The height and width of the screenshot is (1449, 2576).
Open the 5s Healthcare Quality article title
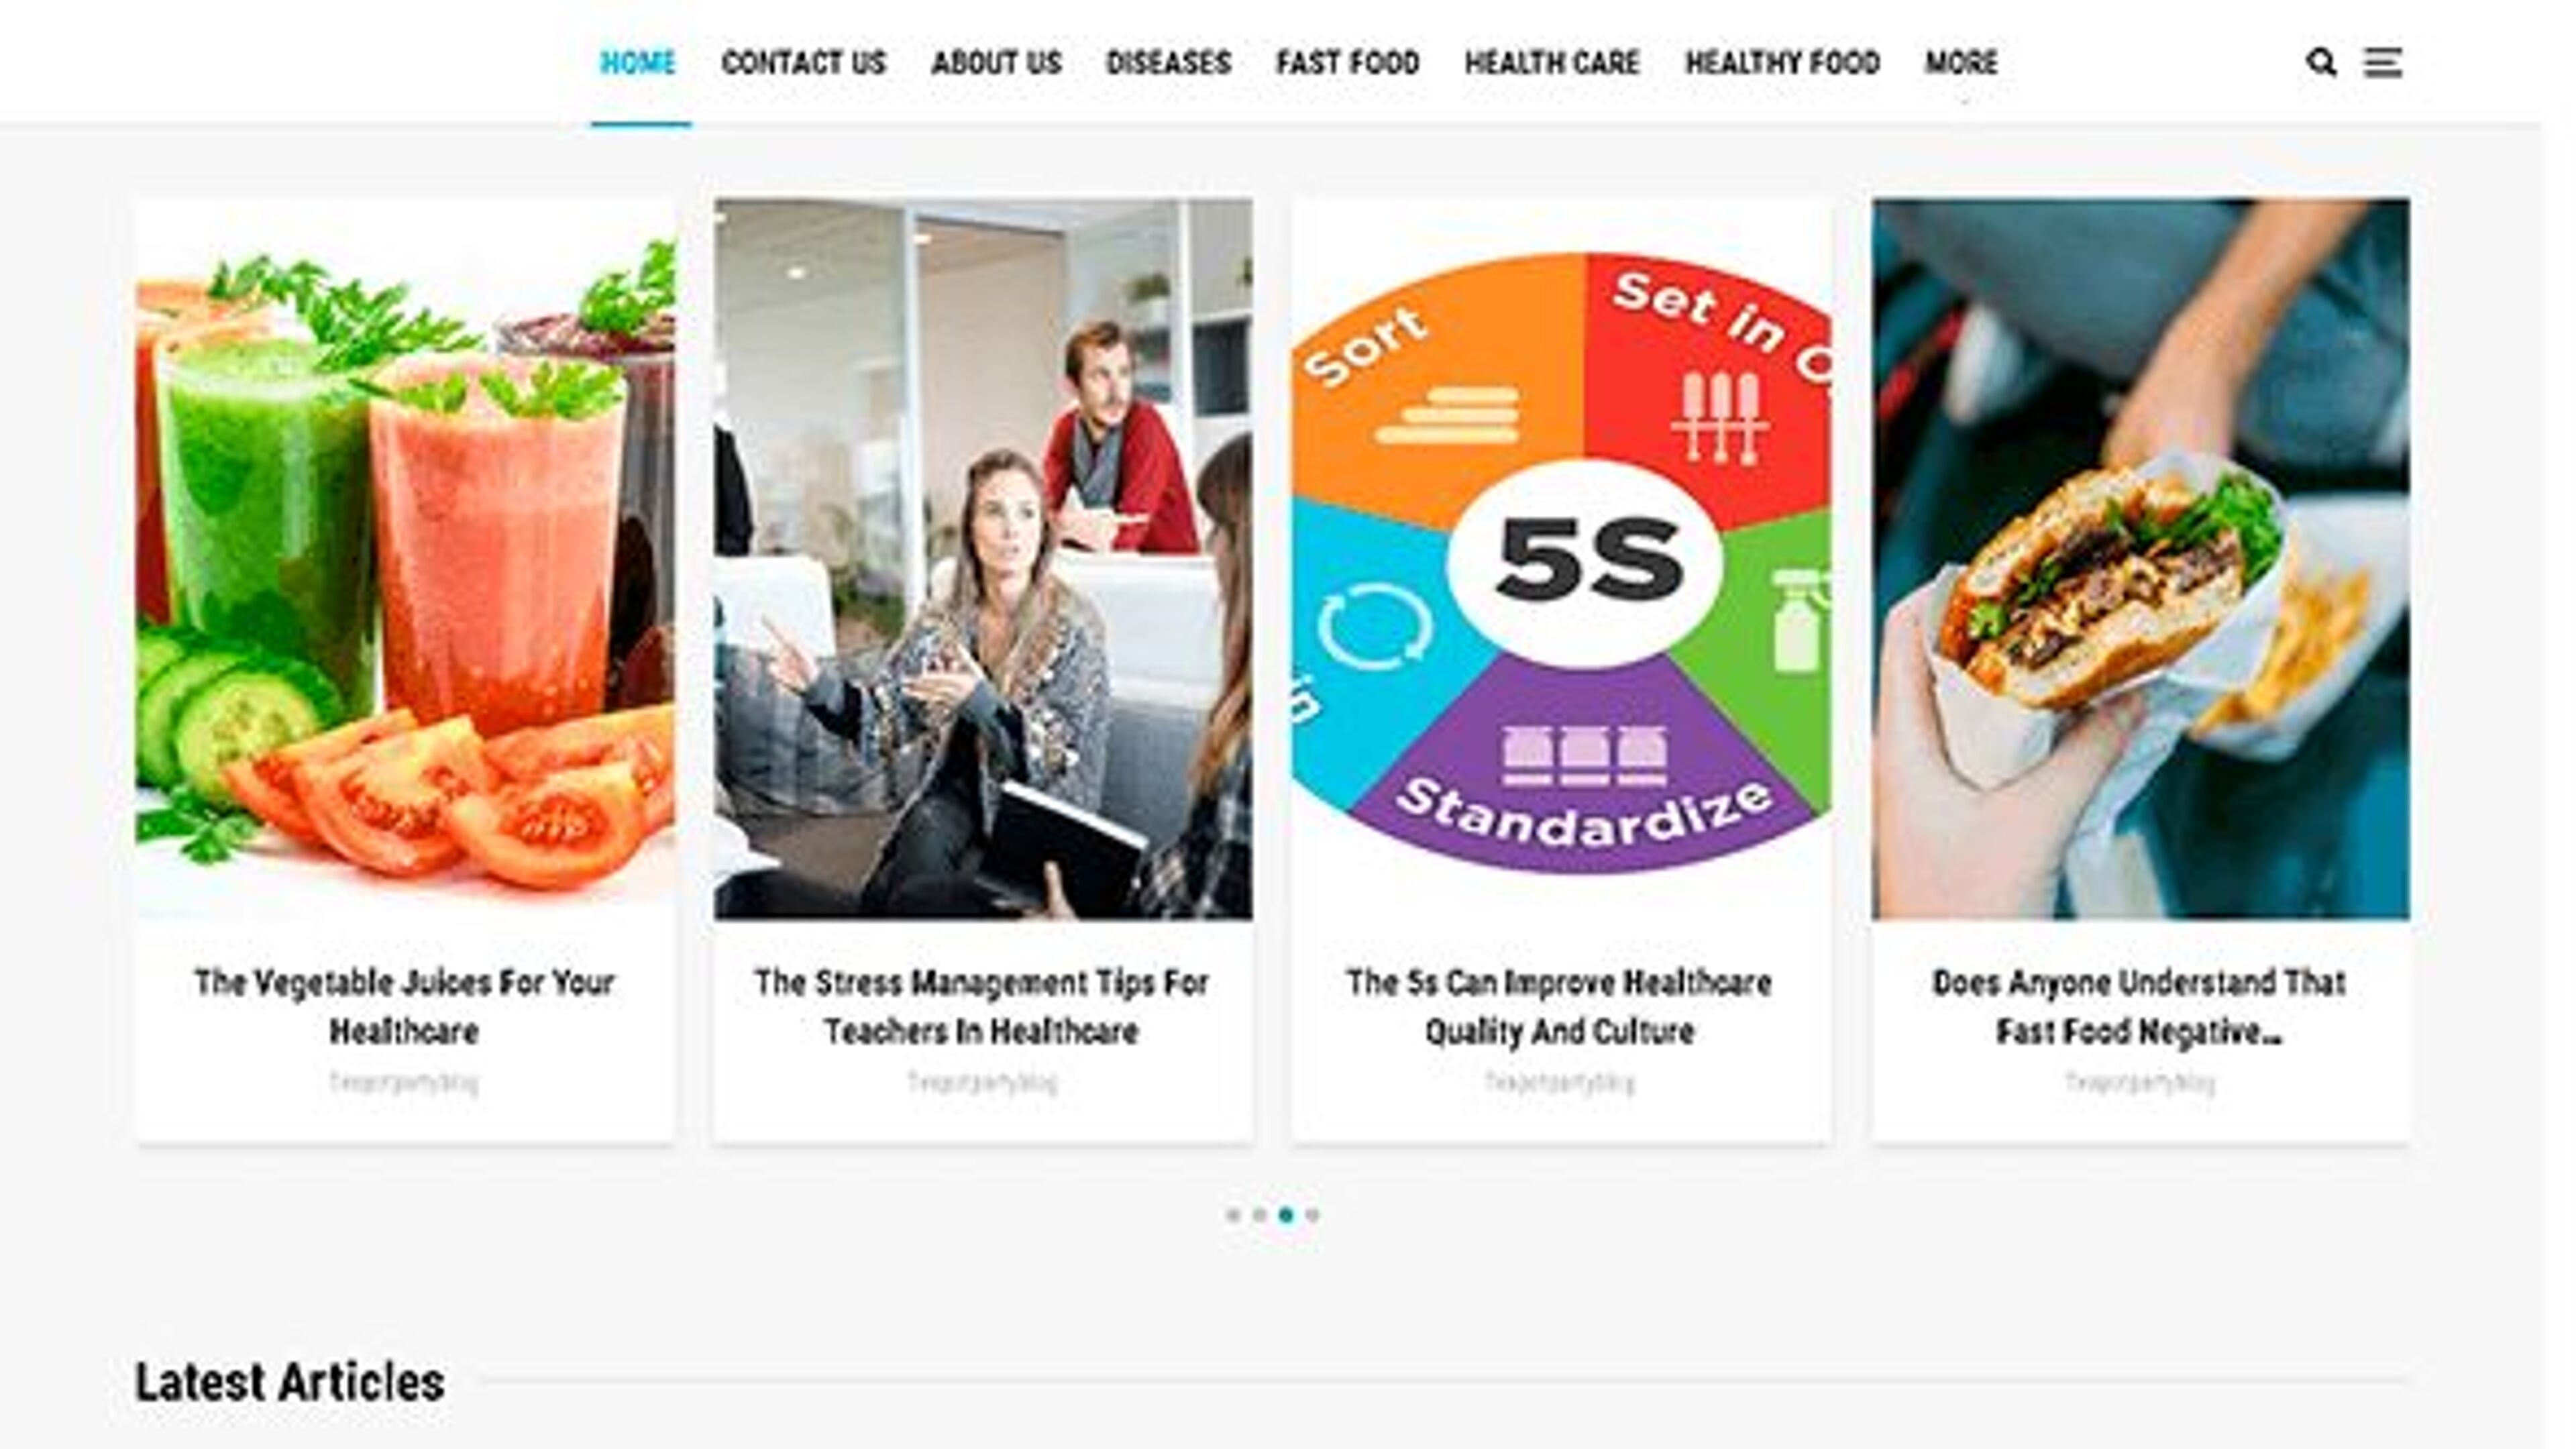click(x=1559, y=1006)
